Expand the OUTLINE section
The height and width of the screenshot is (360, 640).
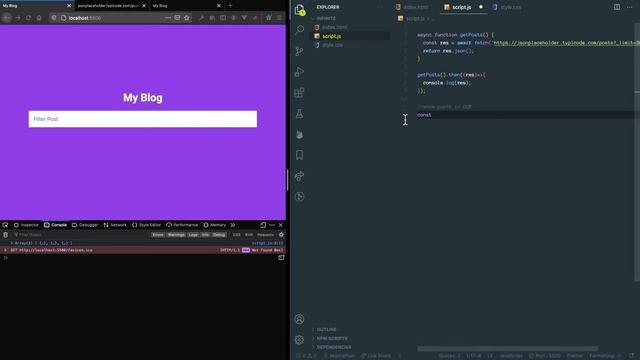(327, 329)
